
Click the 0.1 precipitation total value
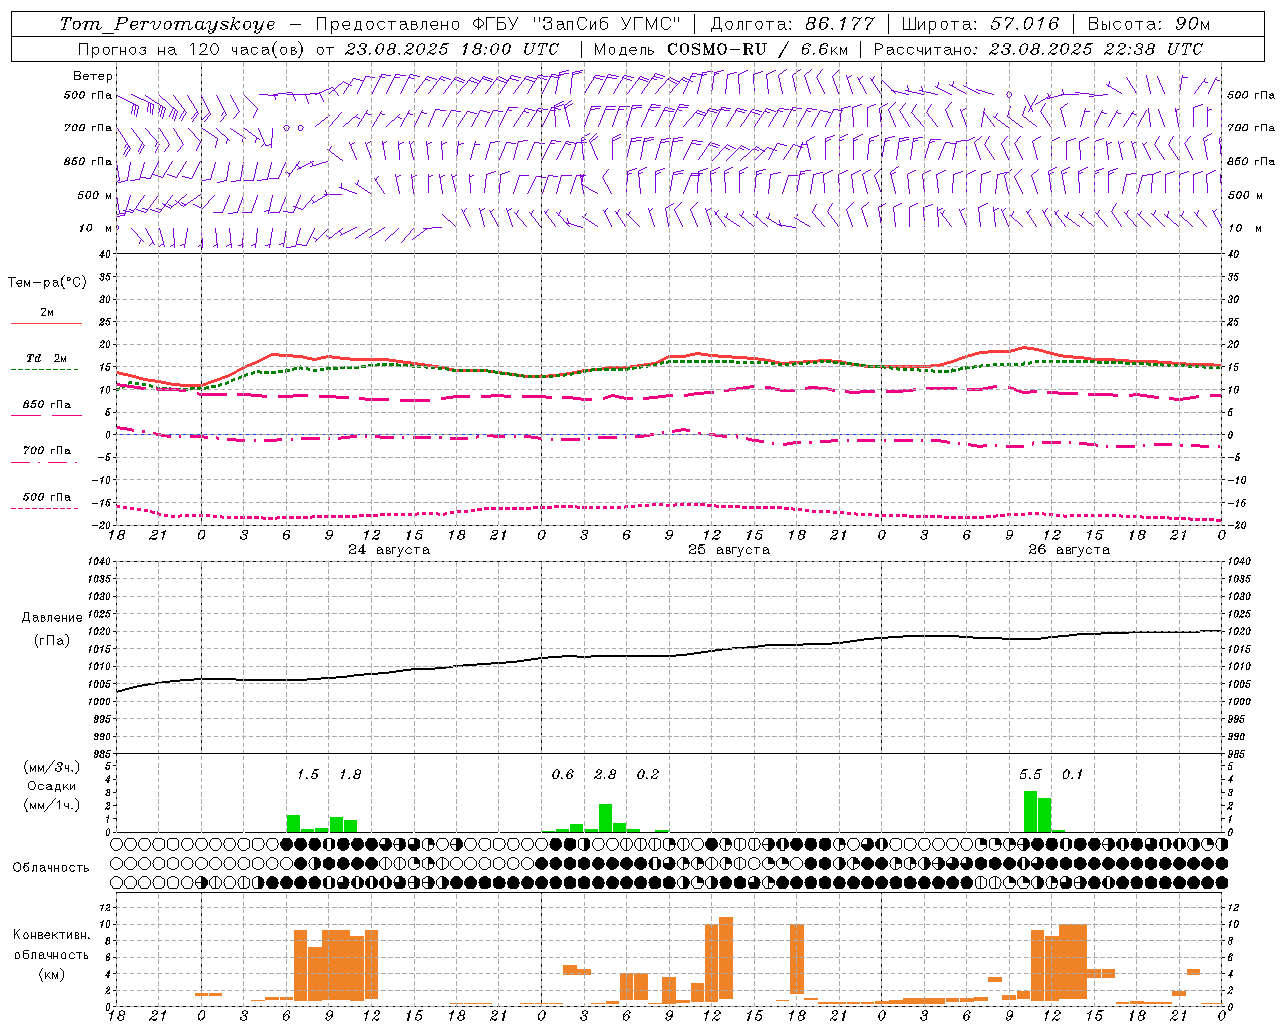coord(1072,775)
